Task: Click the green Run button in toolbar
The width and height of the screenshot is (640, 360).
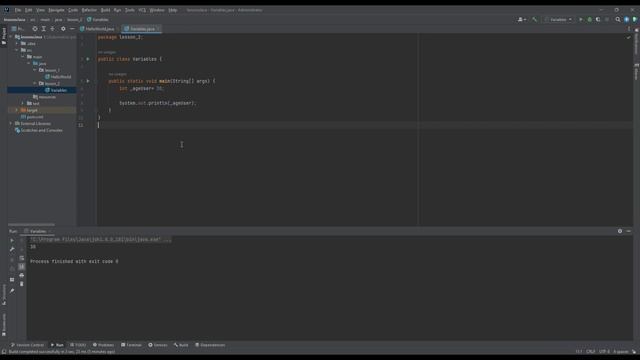Action: [581, 19]
